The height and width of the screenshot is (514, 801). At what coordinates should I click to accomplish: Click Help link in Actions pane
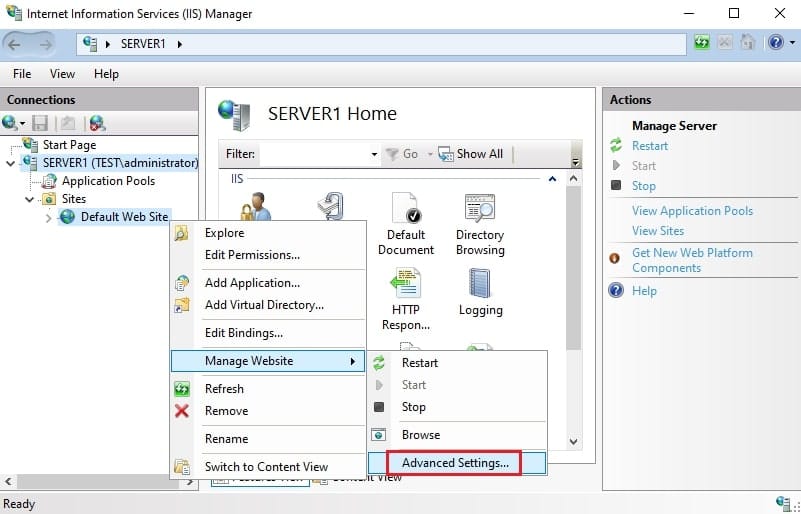point(644,291)
